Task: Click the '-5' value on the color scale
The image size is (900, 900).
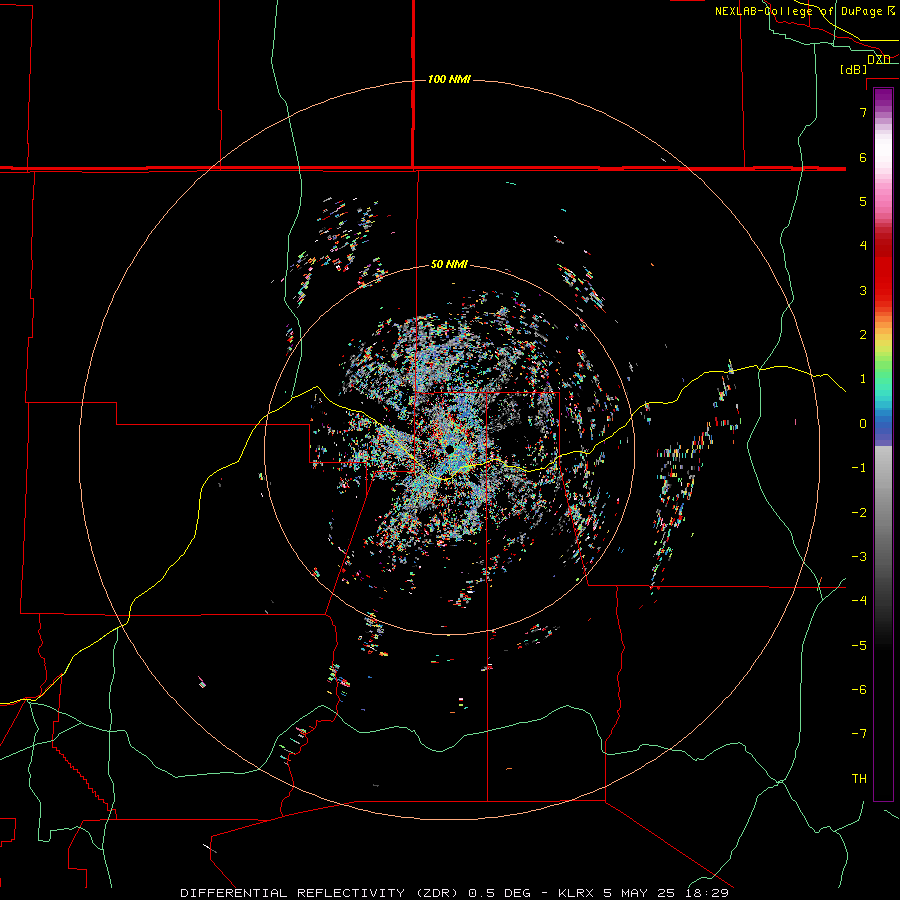Action: [859, 646]
